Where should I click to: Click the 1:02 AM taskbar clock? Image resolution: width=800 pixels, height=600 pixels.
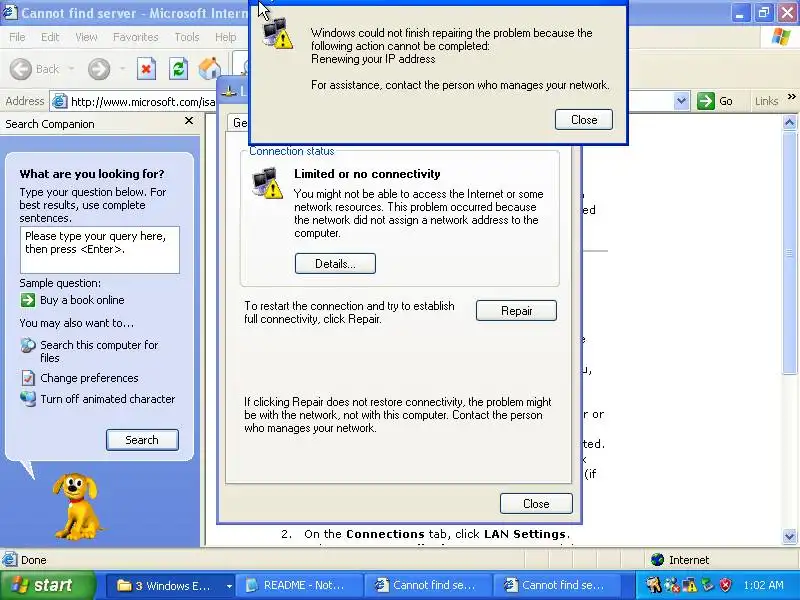click(763, 585)
